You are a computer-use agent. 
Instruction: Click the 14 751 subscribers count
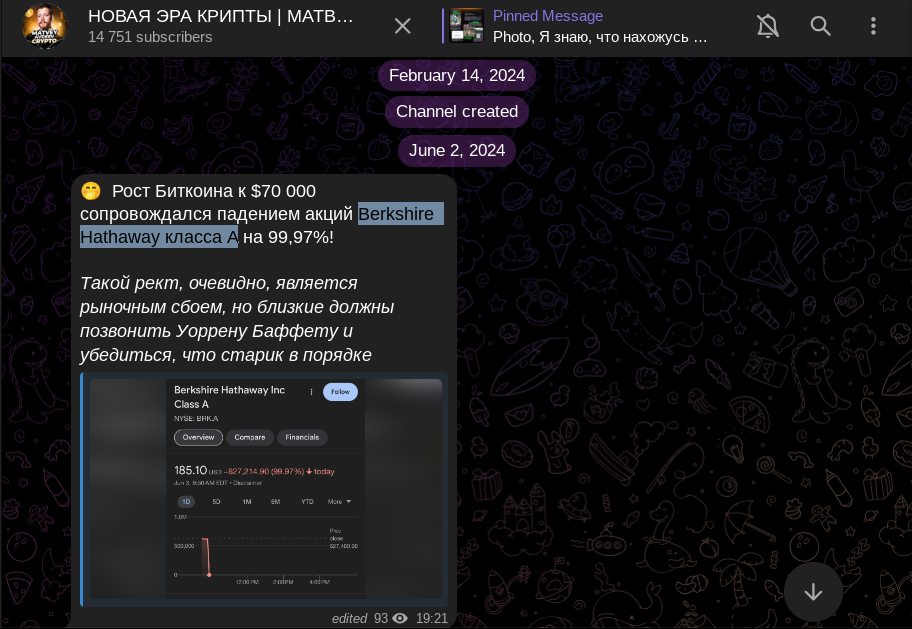tap(150, 37)
